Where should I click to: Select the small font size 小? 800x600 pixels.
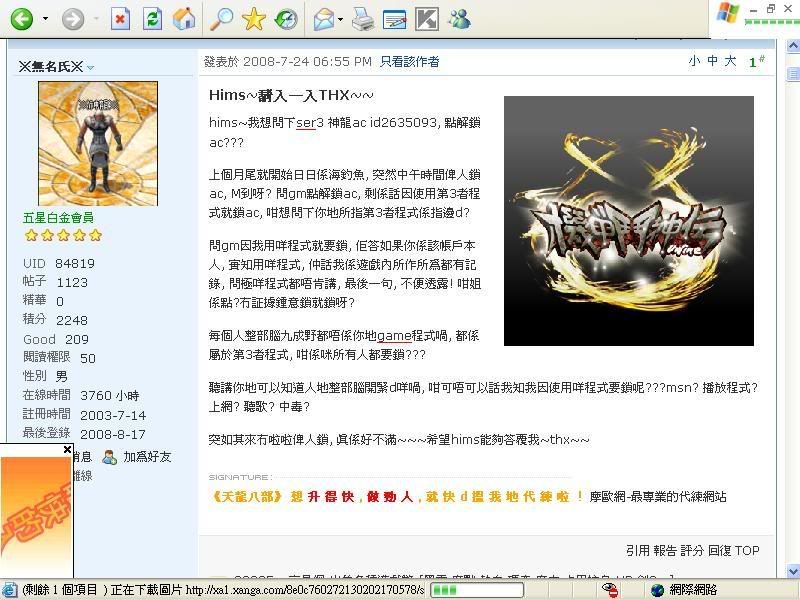click(x=694, y=62)
